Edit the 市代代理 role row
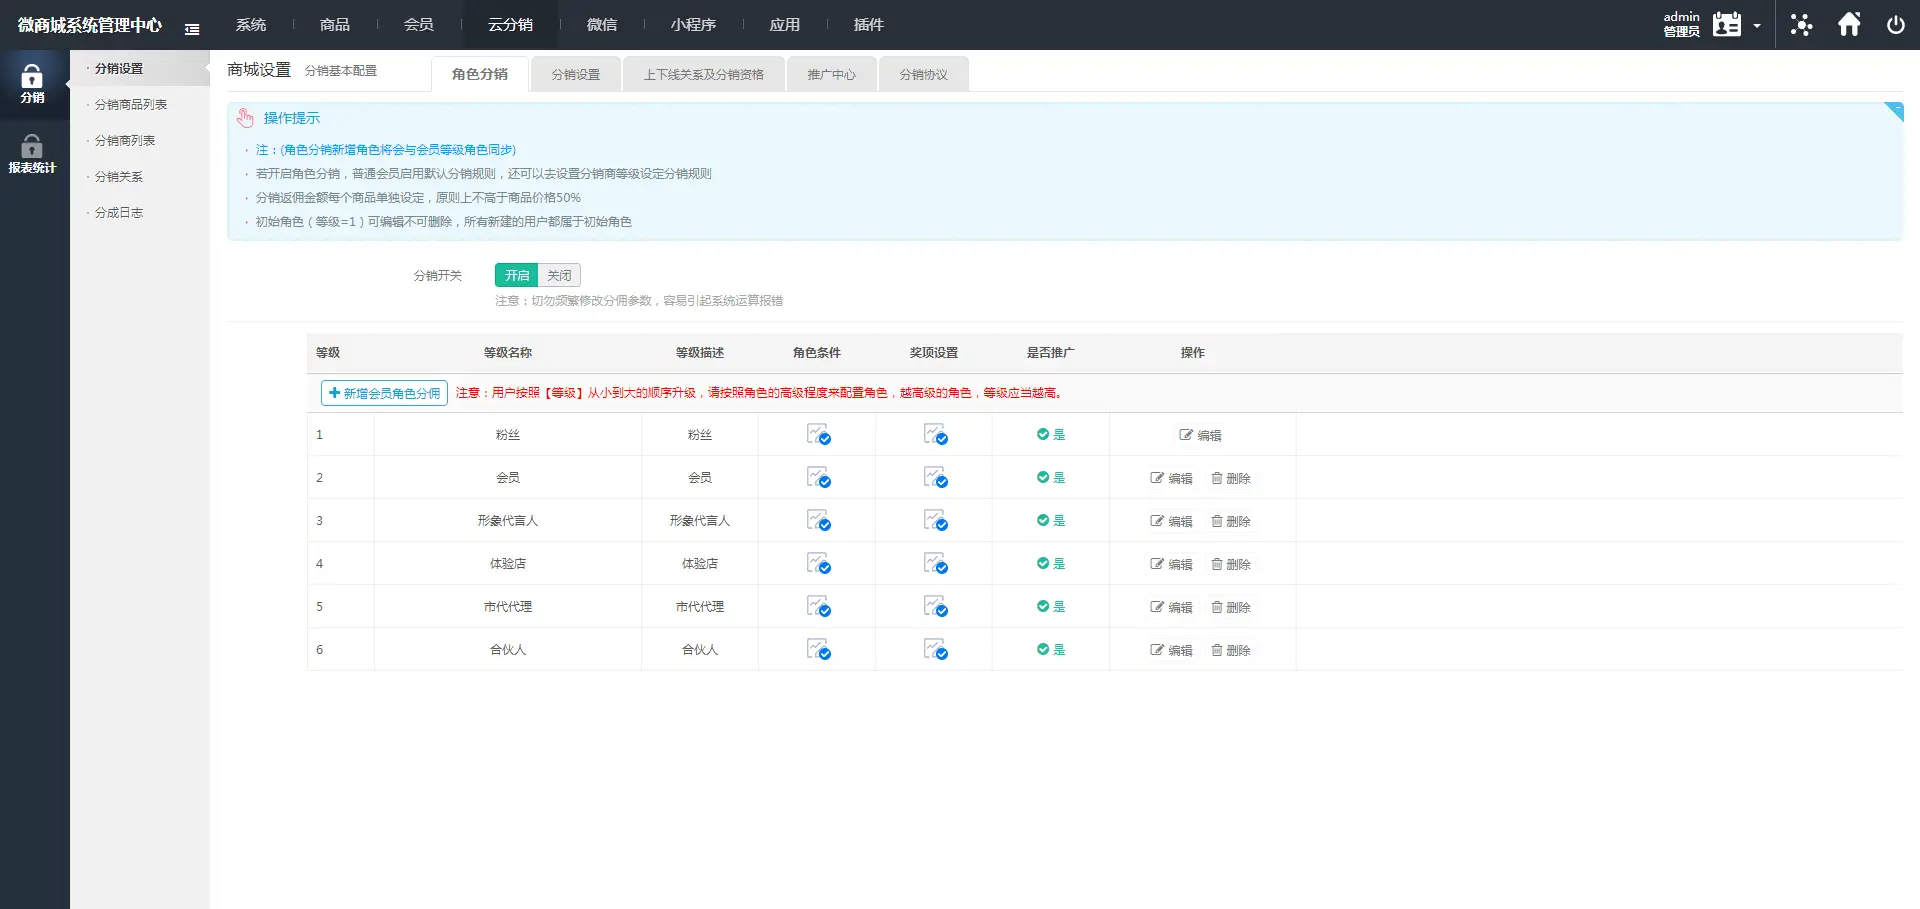This screenshot has width=1920, height=909. click(x=1171, y=607)
